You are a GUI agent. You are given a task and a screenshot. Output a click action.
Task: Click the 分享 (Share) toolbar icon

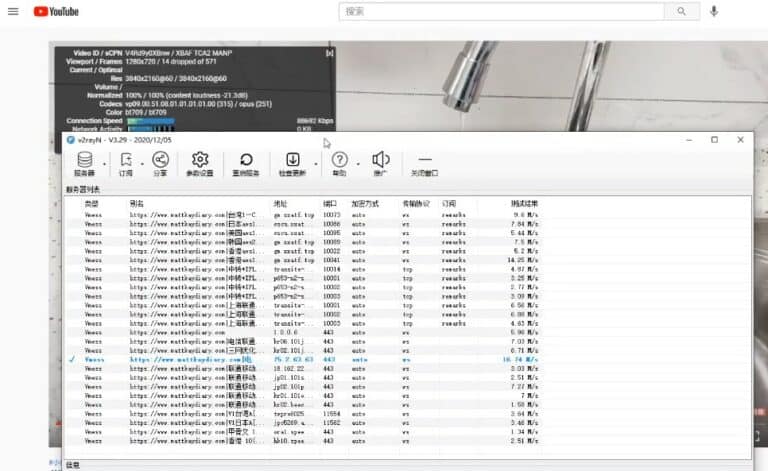click(x=160, y=163)
